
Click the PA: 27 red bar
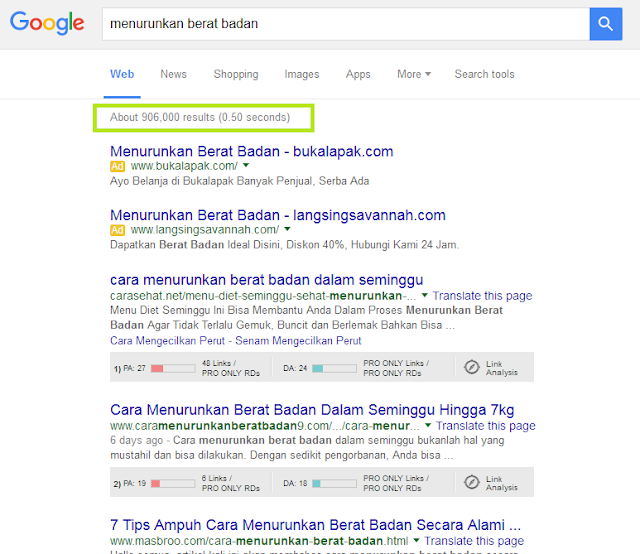click(173, 368)
